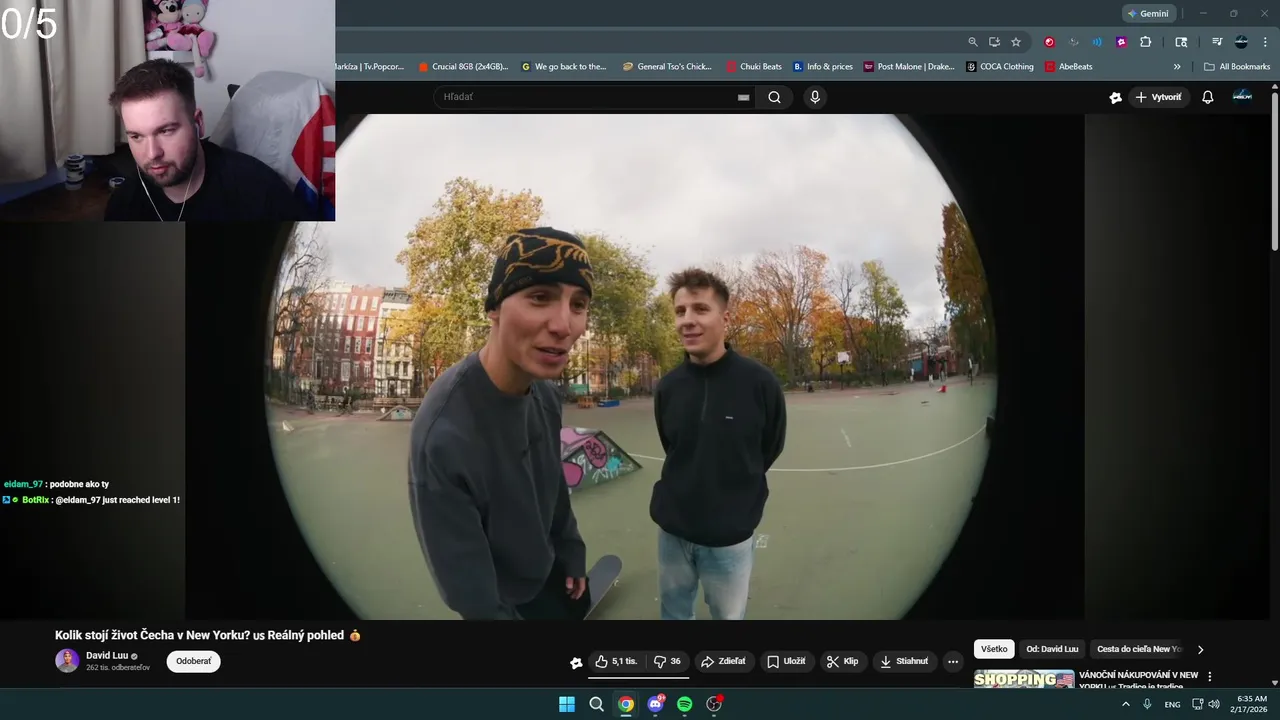The height and width of the screenshot is (720, 1280).
Task: Open the purple star extension icon
Action: coord(1121,42)
